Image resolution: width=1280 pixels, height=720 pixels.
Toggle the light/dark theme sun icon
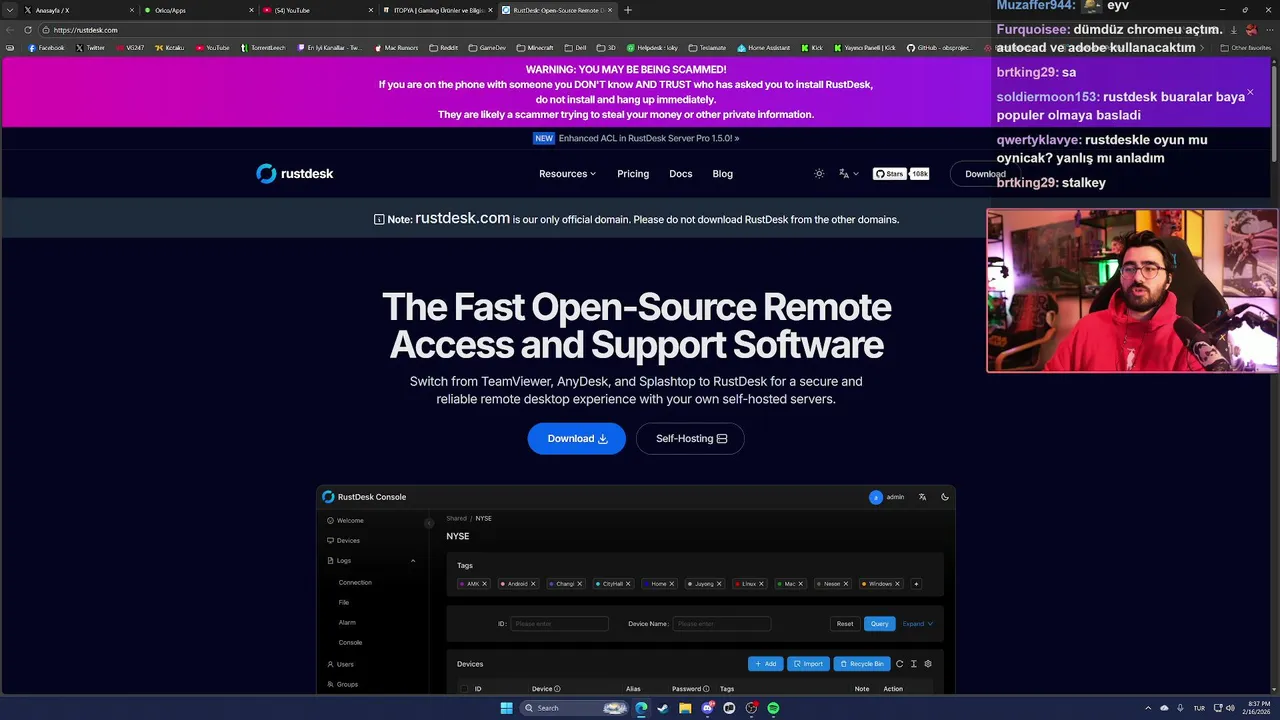(819, 174)
